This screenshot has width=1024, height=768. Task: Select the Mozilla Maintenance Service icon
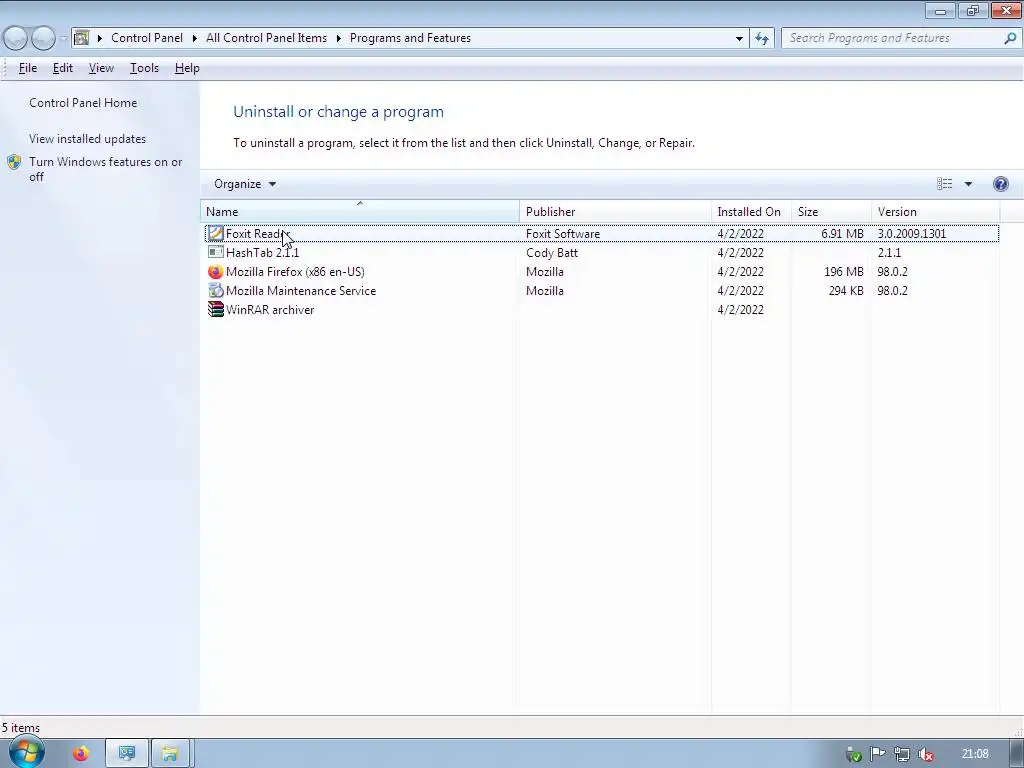[x=216, y=291]
